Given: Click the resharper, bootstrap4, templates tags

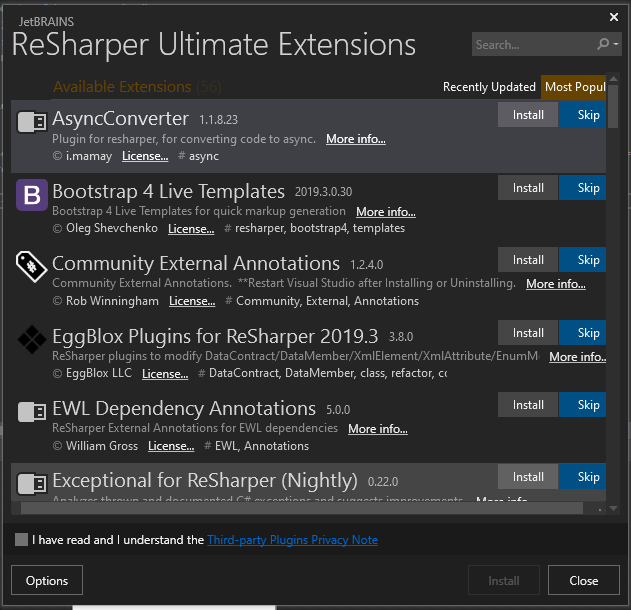Looking at the screenshot, I should click(x=320, y=228).
